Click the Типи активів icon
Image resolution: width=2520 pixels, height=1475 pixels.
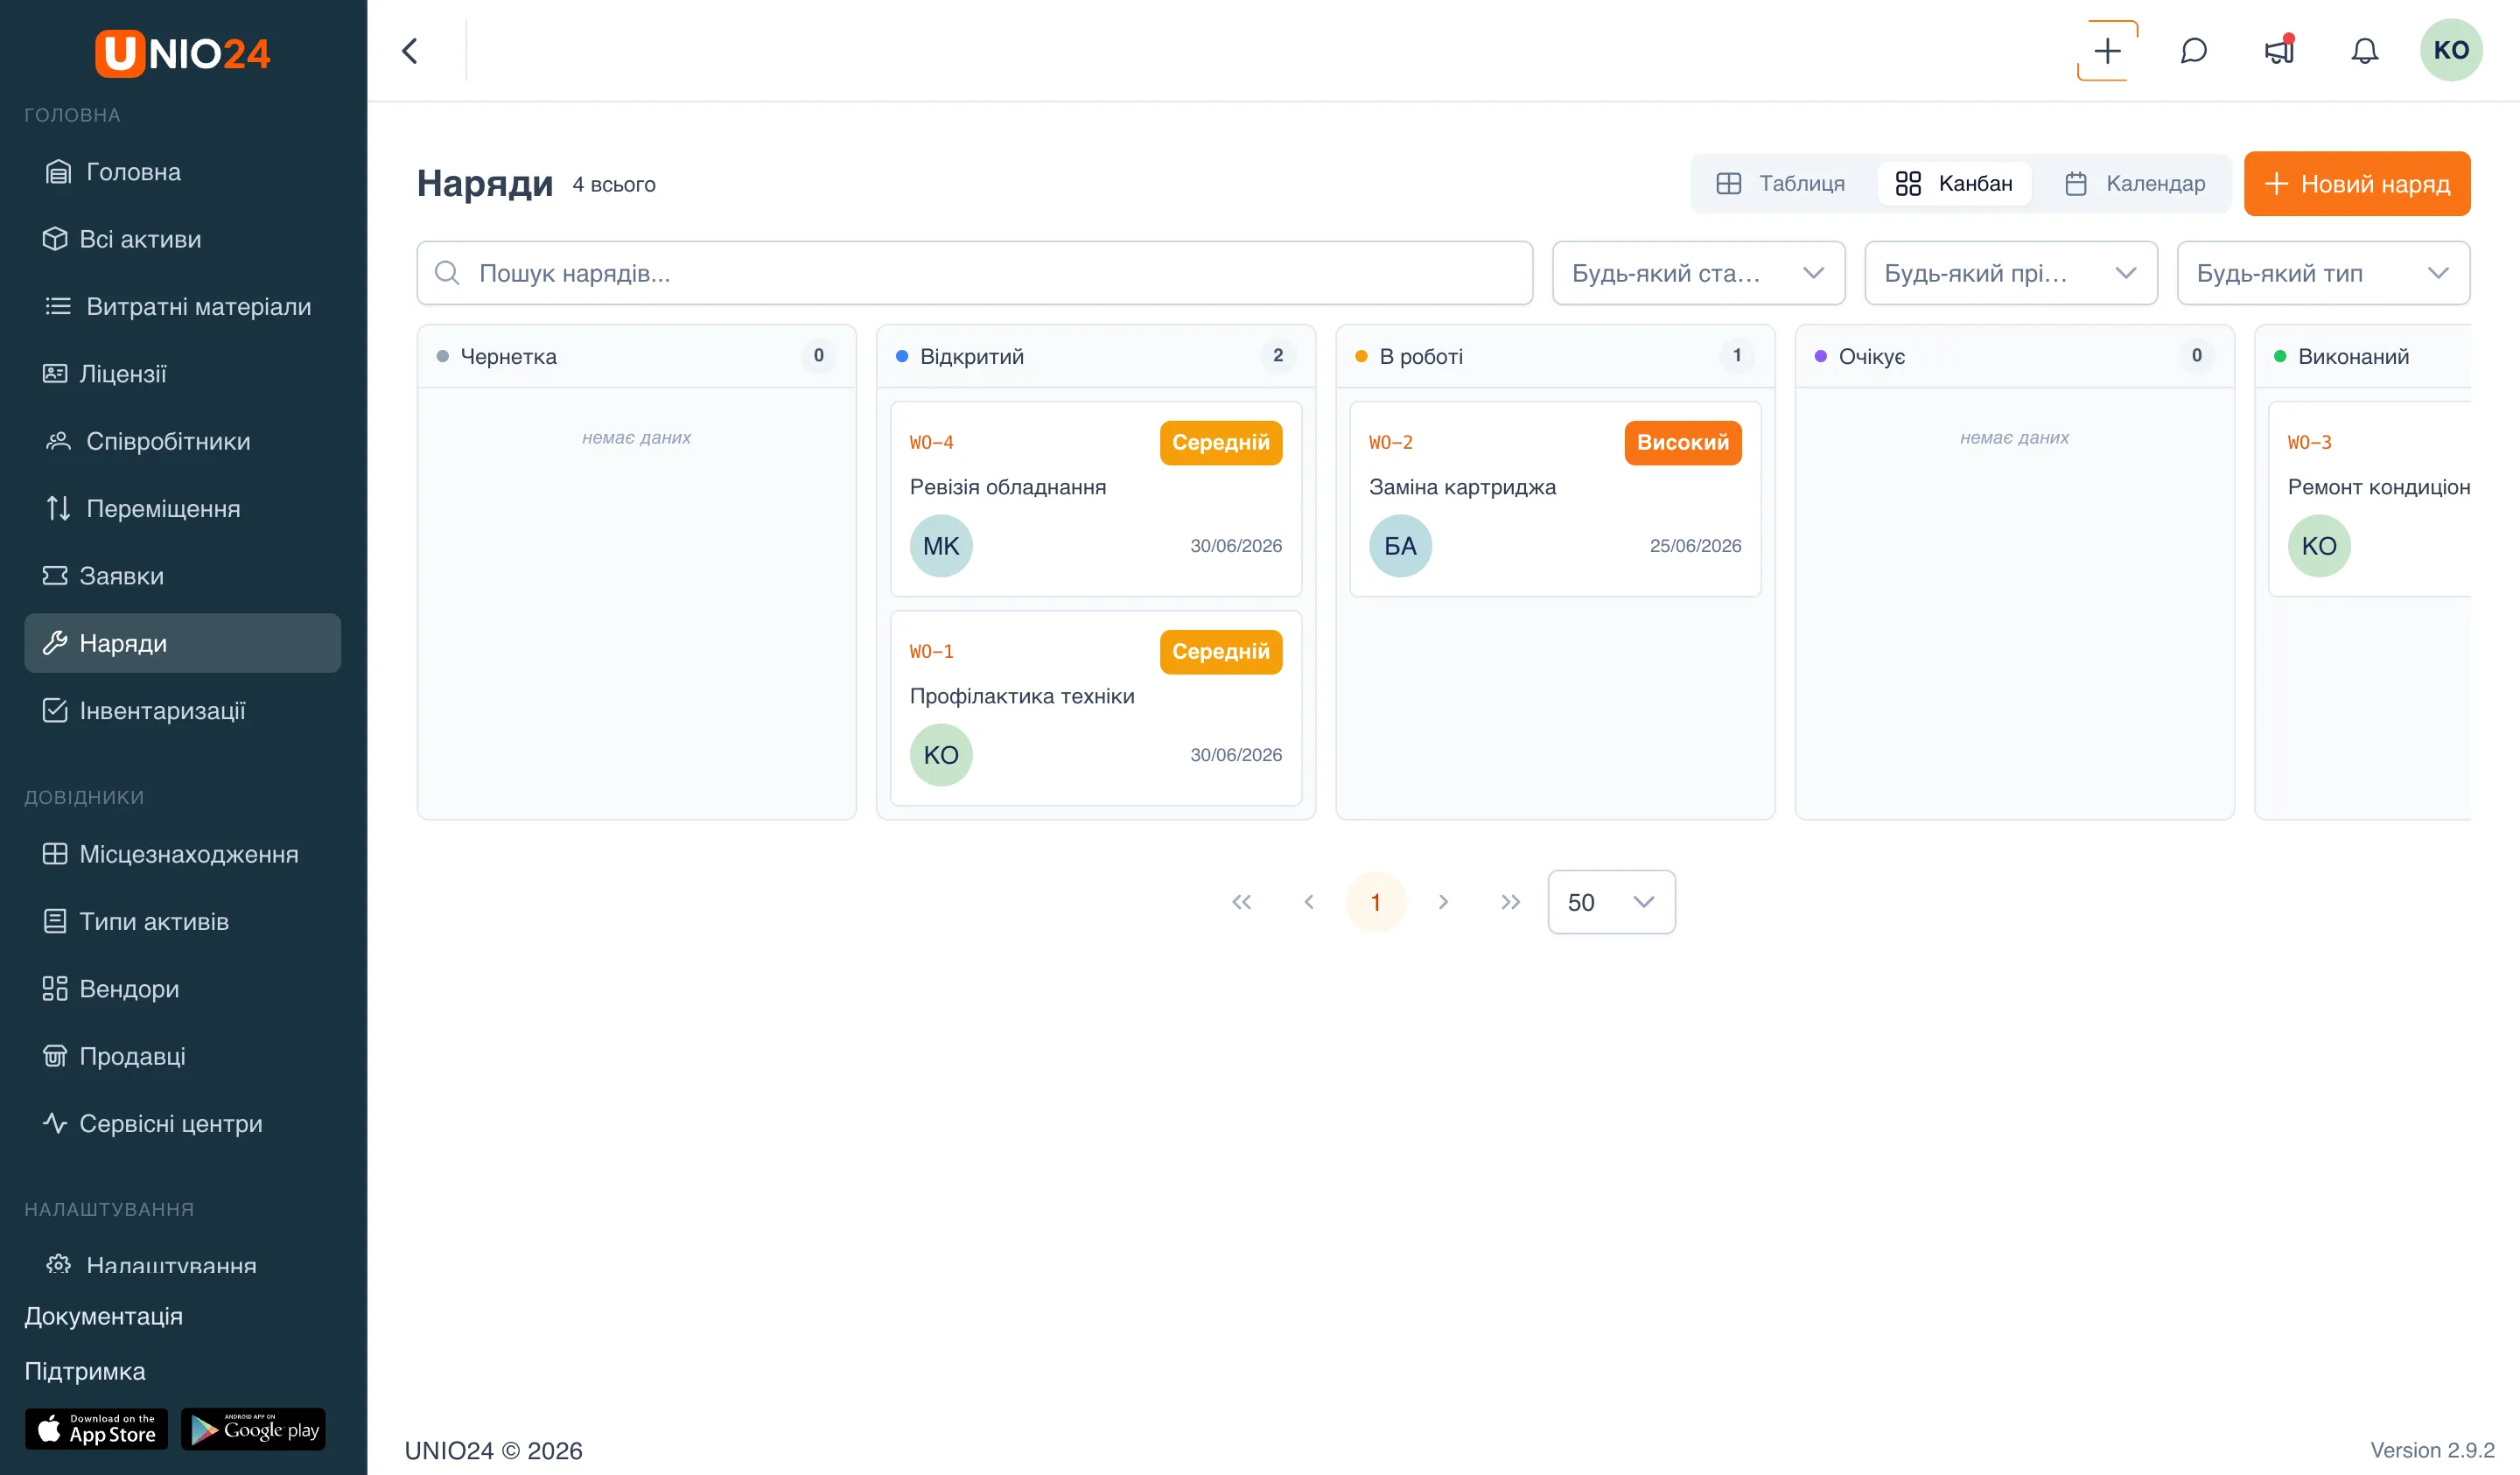click(x=55, y=922)
